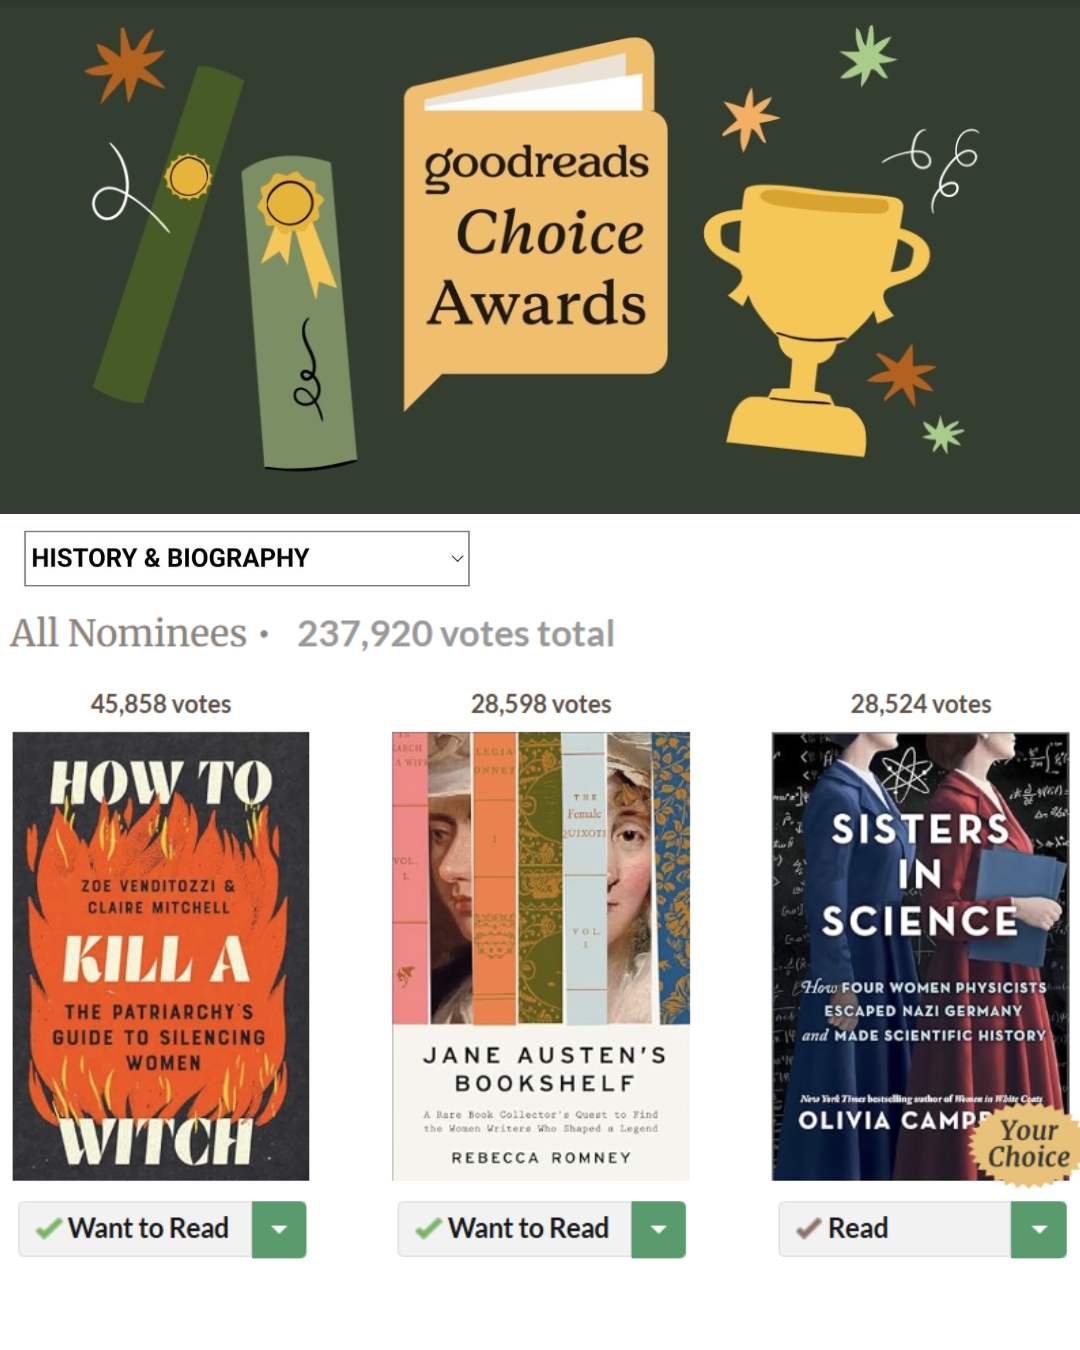Open the How to Kill a Witch cover
The height and width of the screenshot is (1350, 1080).
(161, 956)
